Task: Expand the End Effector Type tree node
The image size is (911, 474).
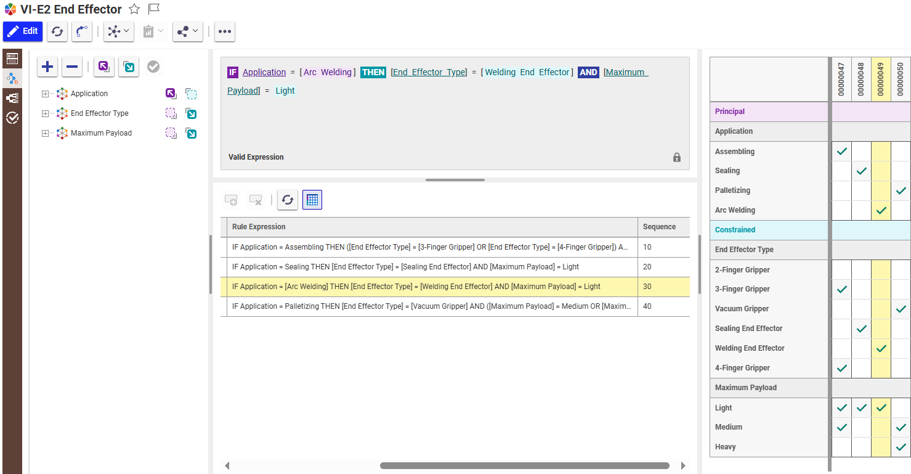Action: 45,113
